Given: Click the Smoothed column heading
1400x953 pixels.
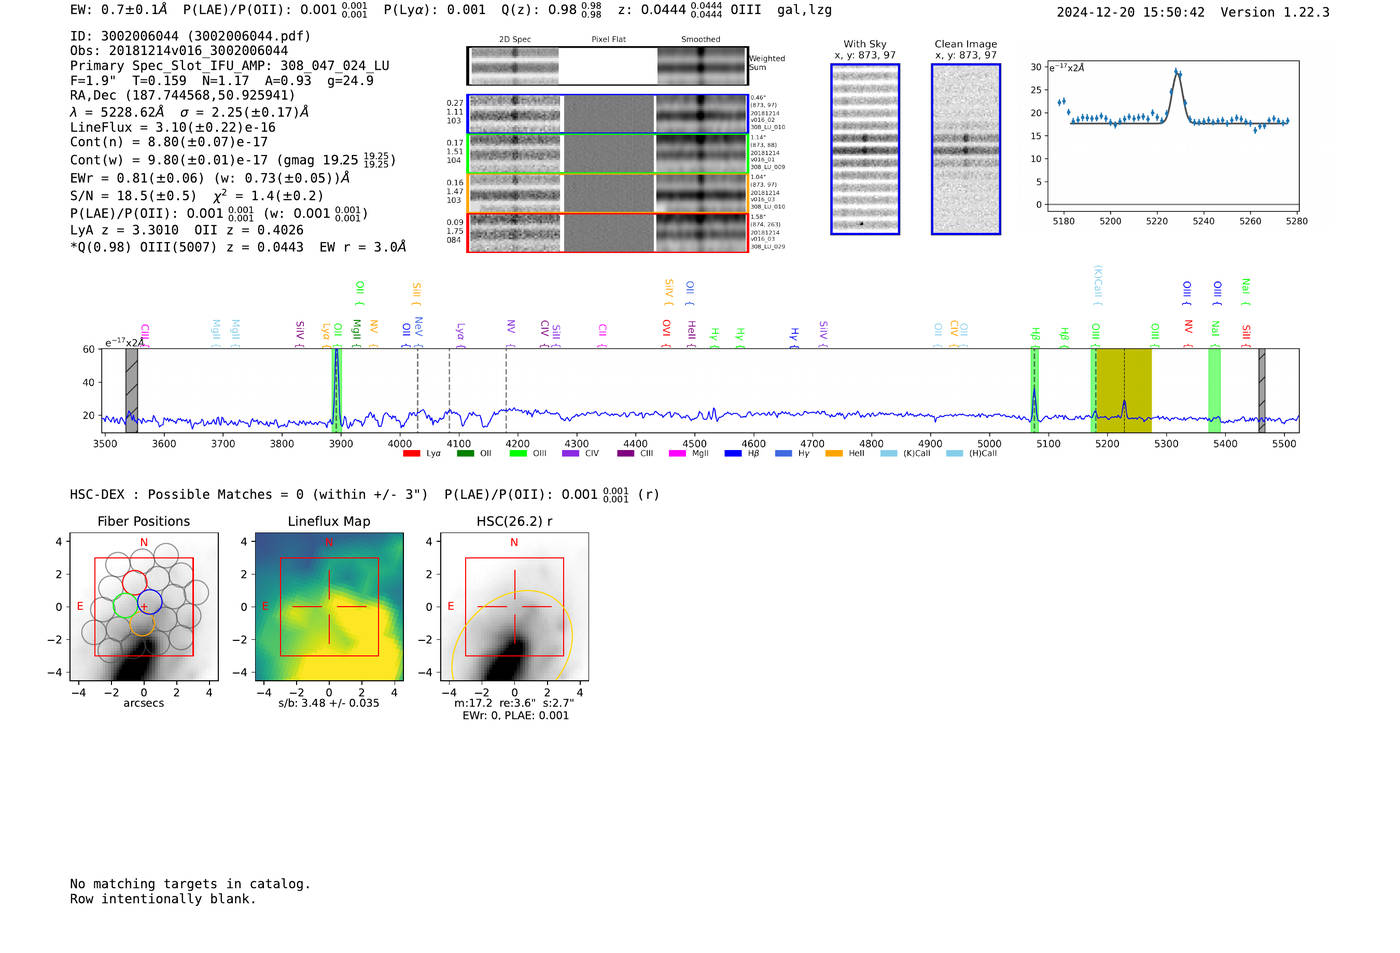Looking at the screenshot, I should click(700, 40).
